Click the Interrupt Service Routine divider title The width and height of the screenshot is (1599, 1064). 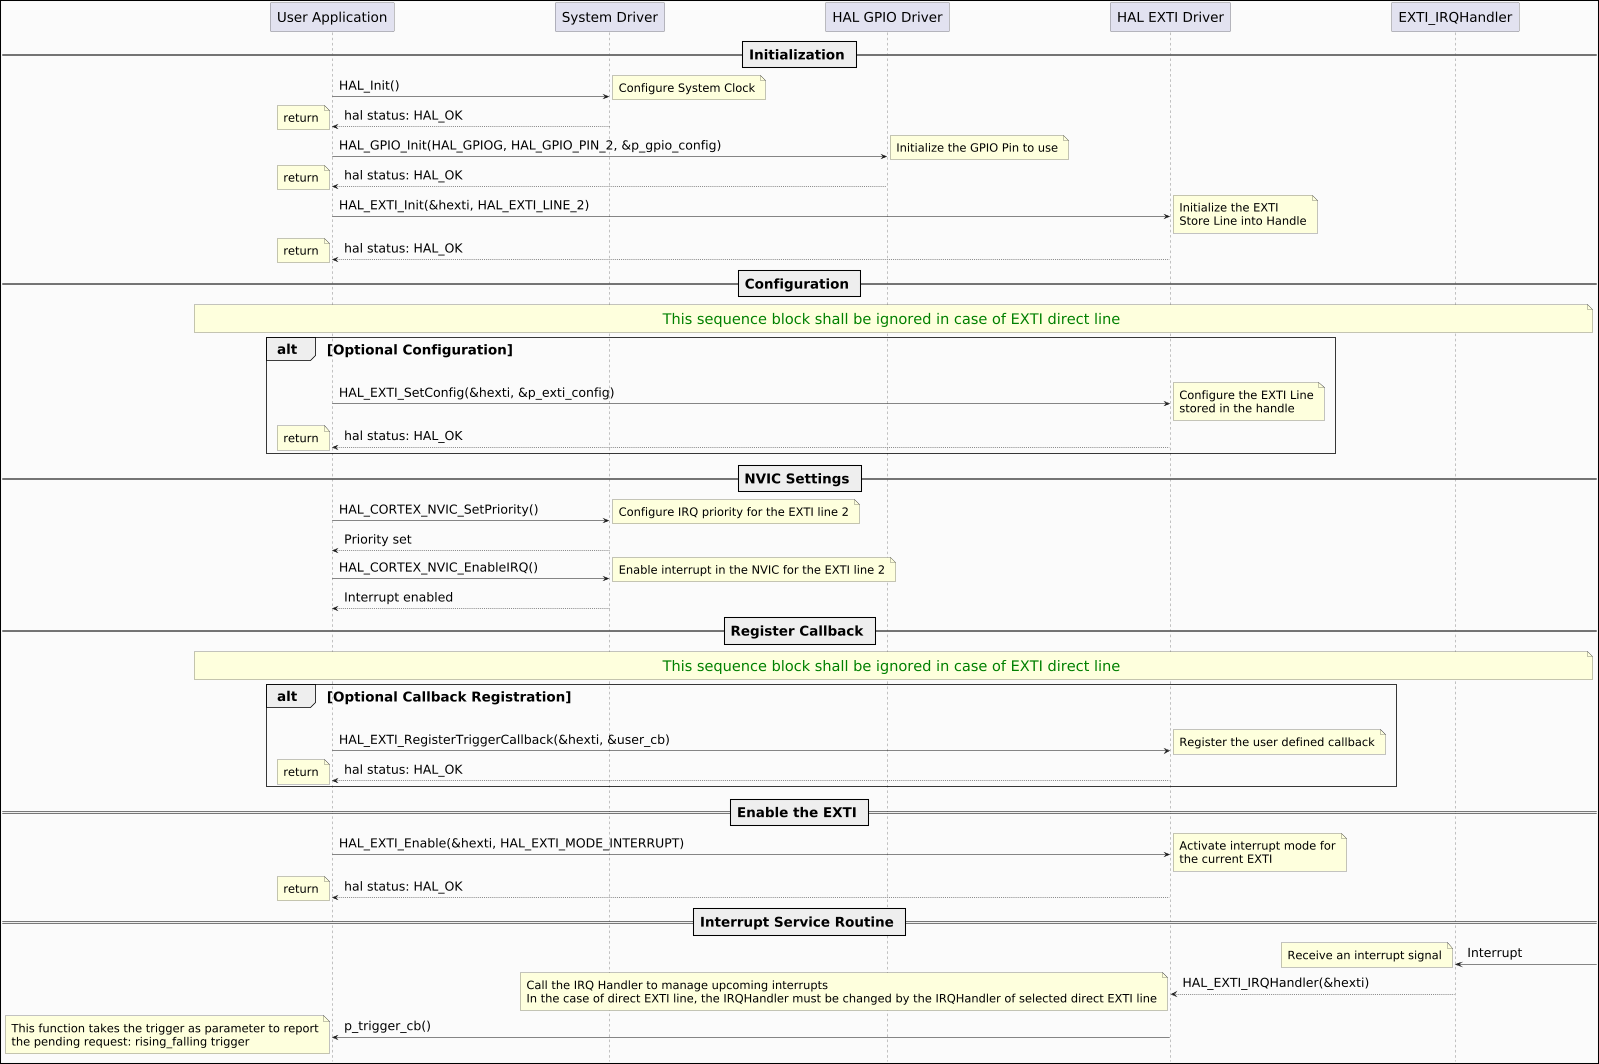[x=797, y=922]
